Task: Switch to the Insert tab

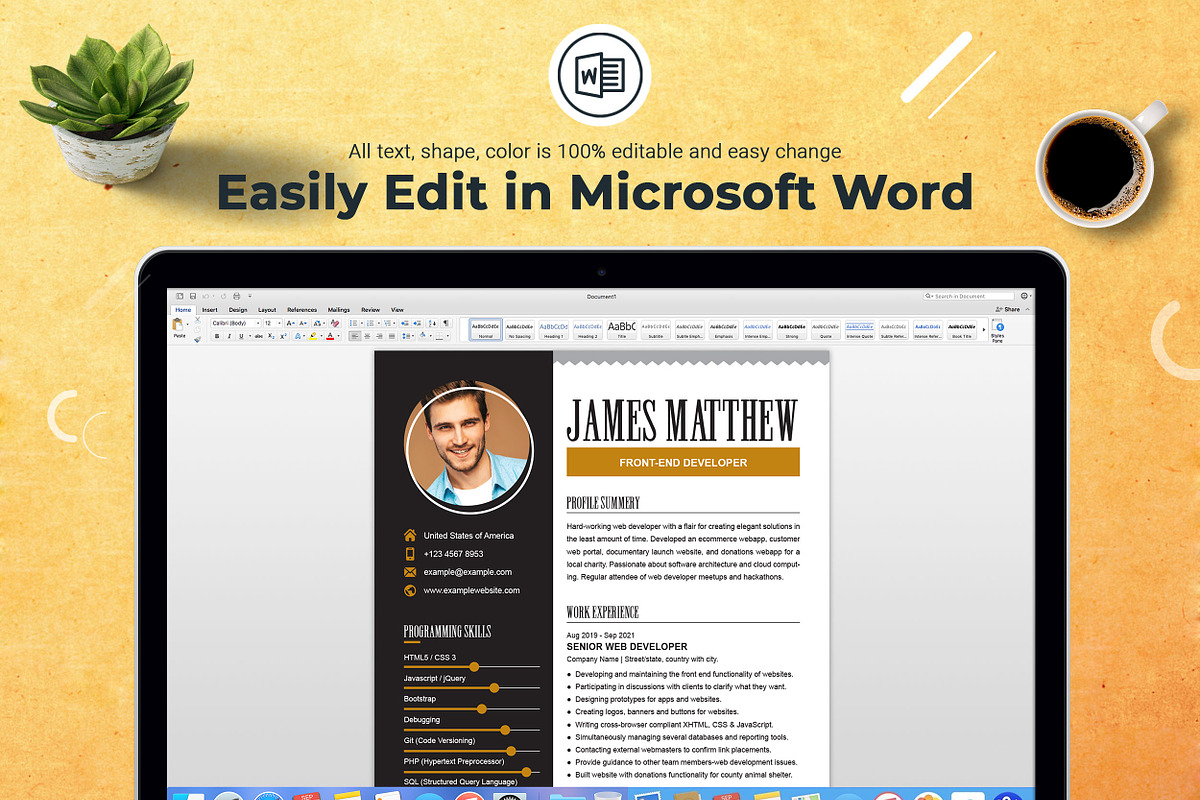Action: pos(210,310)
